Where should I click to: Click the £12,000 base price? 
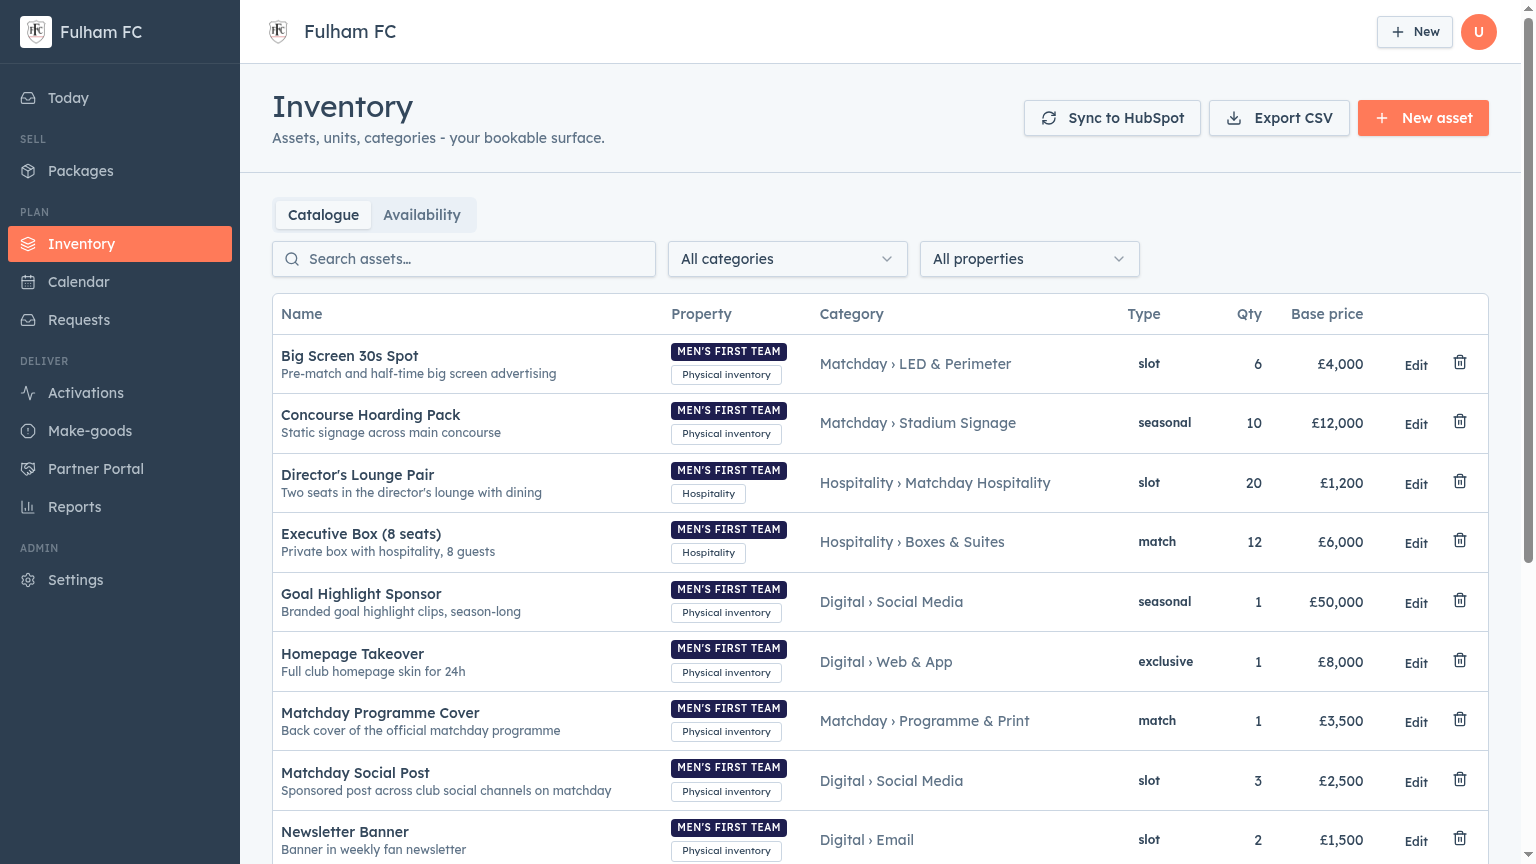1337,423
